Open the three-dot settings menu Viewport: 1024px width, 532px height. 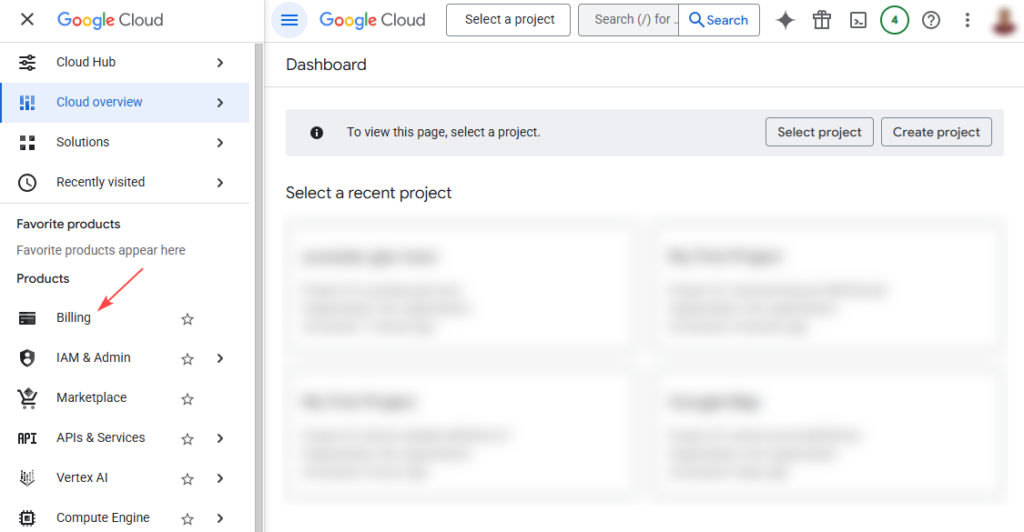tap(967, 20)
